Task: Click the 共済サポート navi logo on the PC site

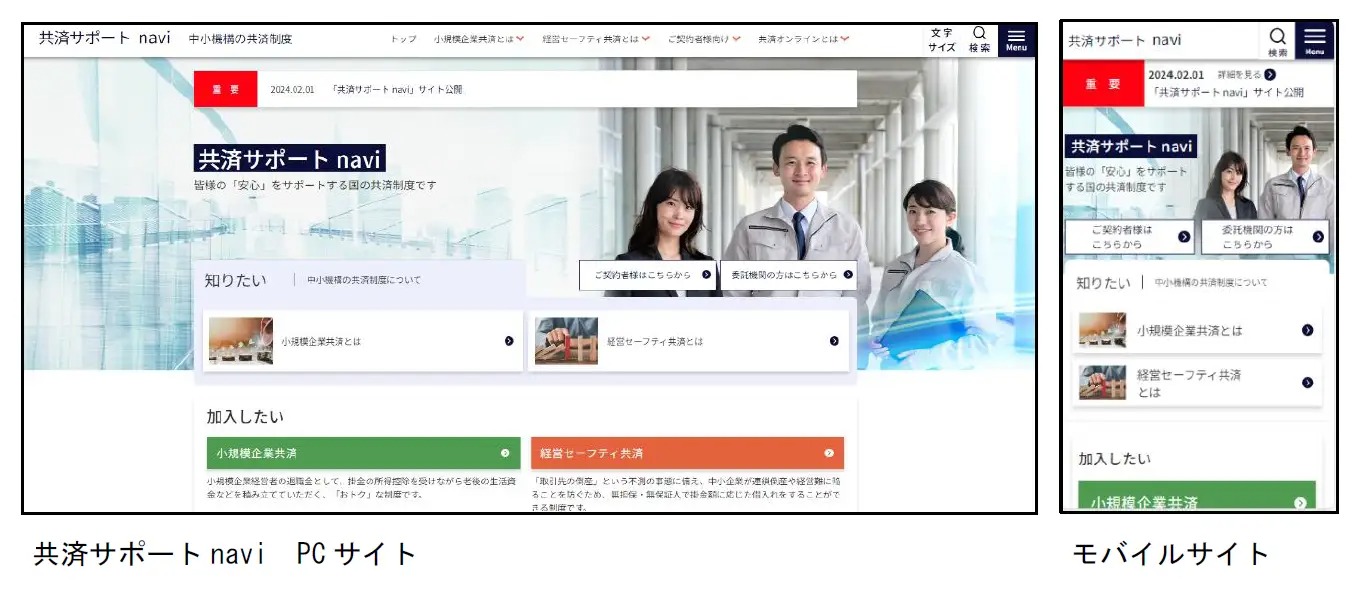Action: (x=105, y=38)
